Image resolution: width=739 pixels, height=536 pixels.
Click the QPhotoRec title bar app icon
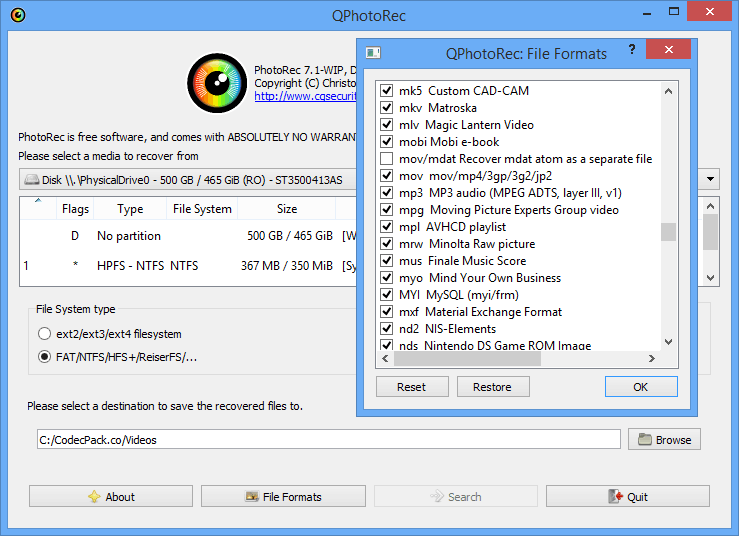[18, 16]
